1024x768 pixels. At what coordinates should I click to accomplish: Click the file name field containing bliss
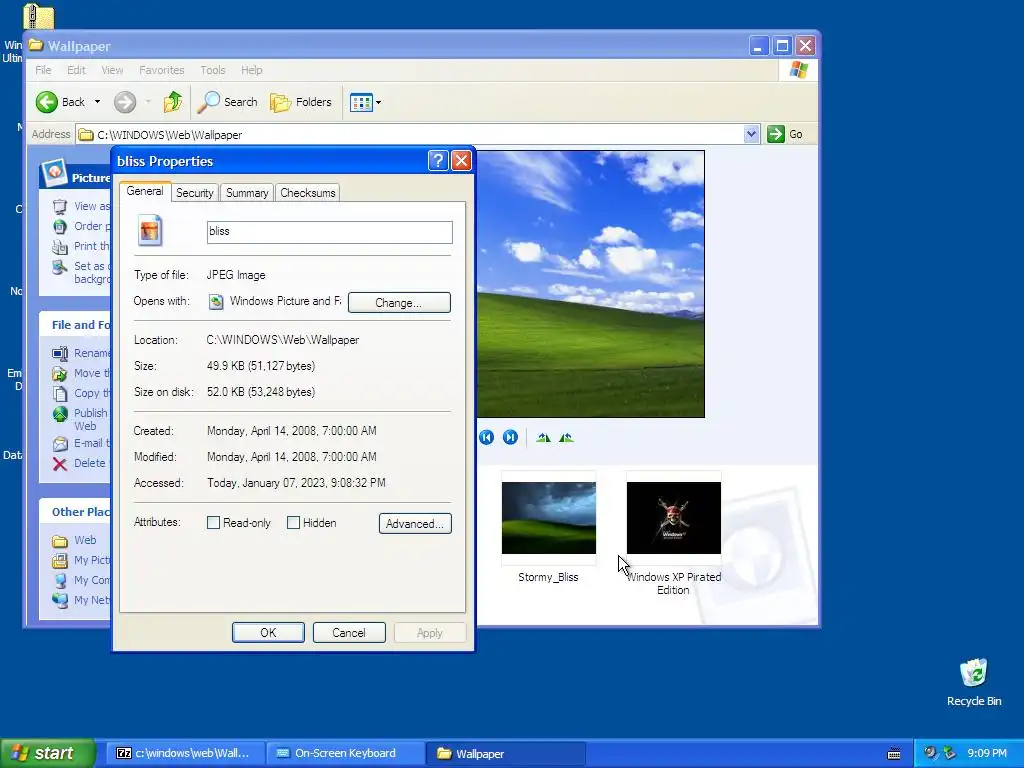(x=329, y=232)
